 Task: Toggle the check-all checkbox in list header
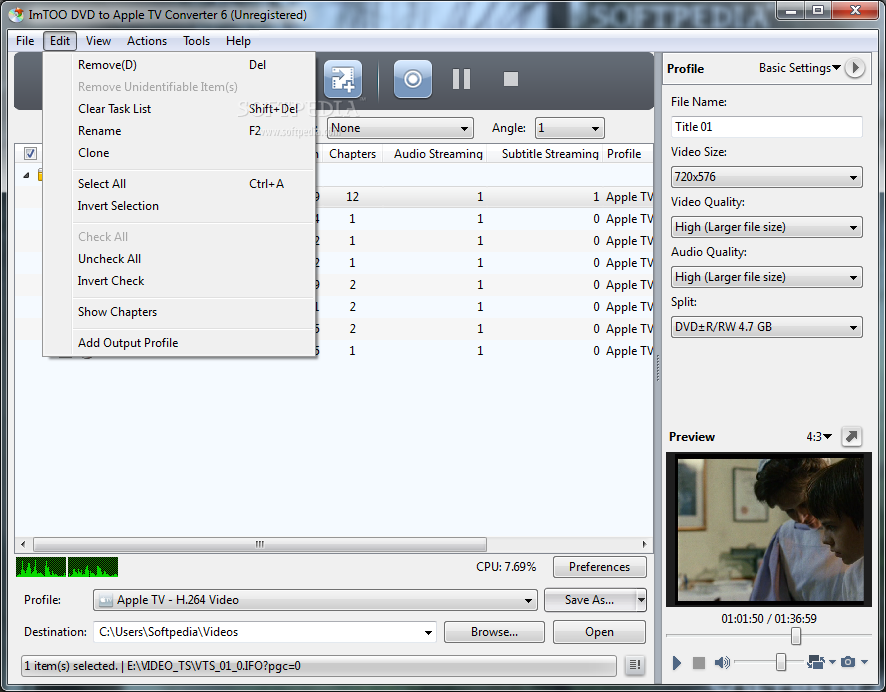point(31,153)
